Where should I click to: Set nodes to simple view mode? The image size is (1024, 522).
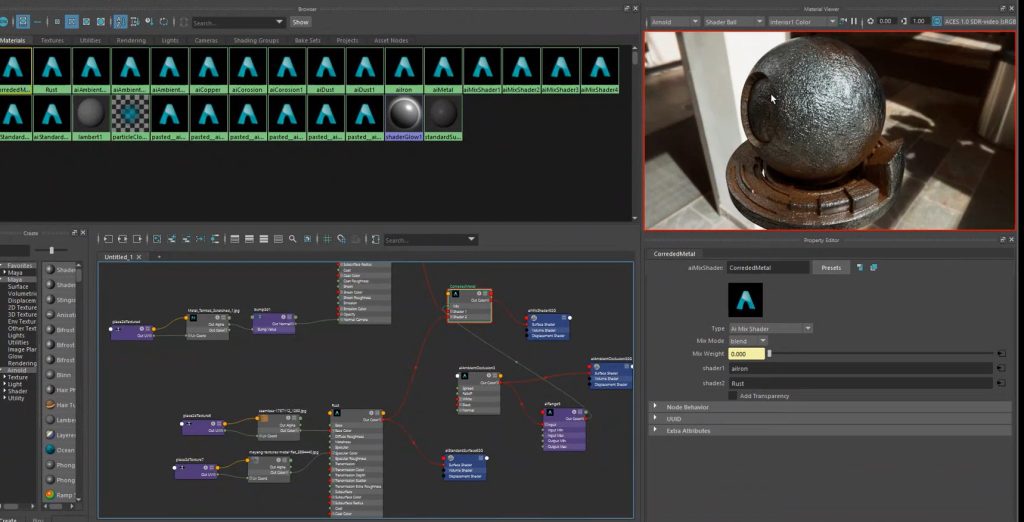(x=234, y=239)
